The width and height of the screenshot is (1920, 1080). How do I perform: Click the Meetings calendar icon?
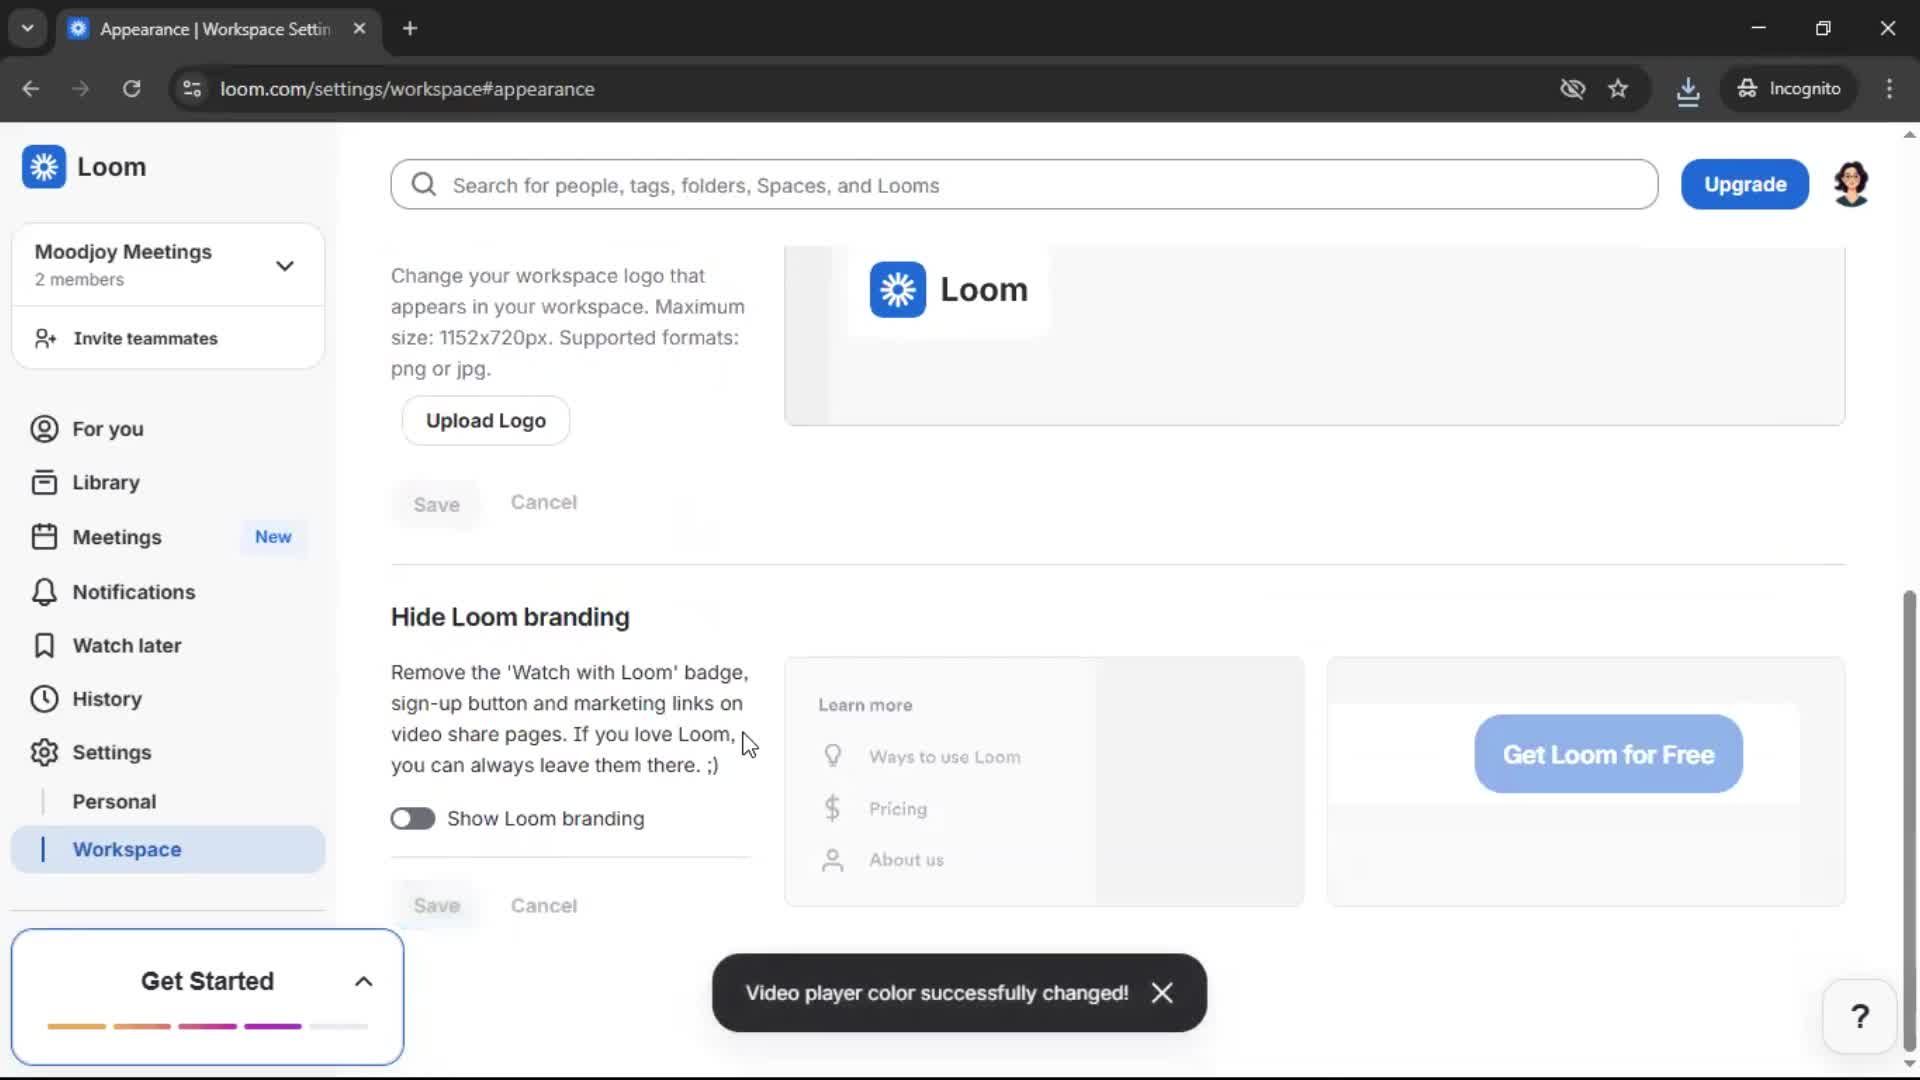point(43,536)
